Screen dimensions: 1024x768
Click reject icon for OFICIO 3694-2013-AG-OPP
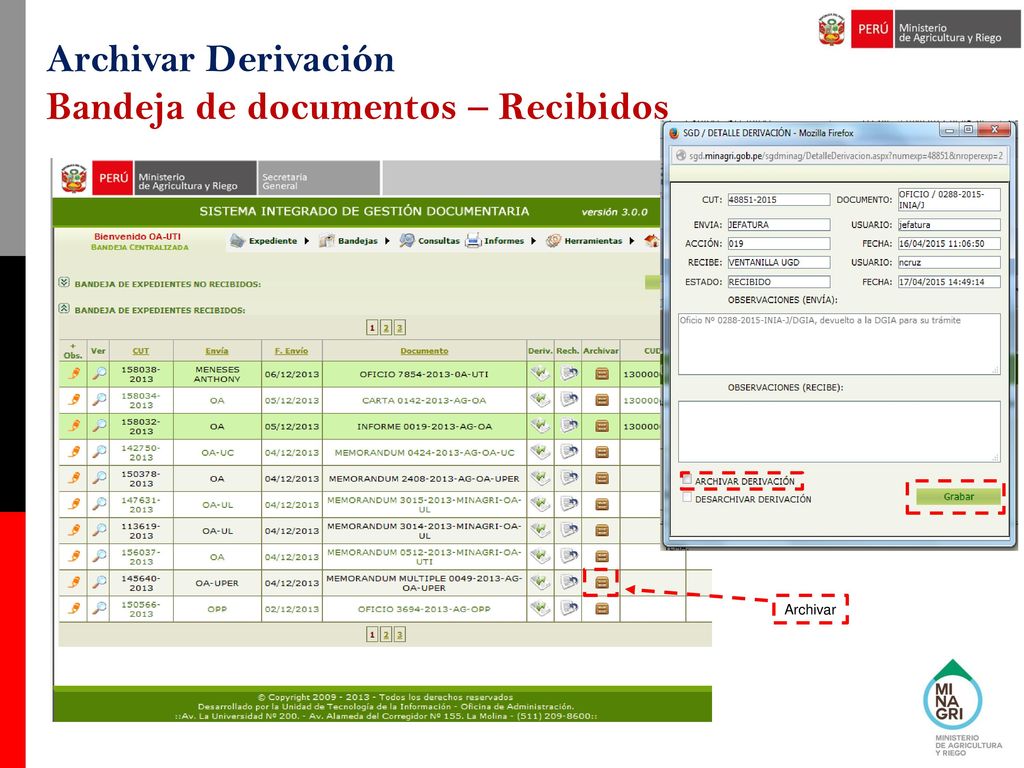[569, 609]
